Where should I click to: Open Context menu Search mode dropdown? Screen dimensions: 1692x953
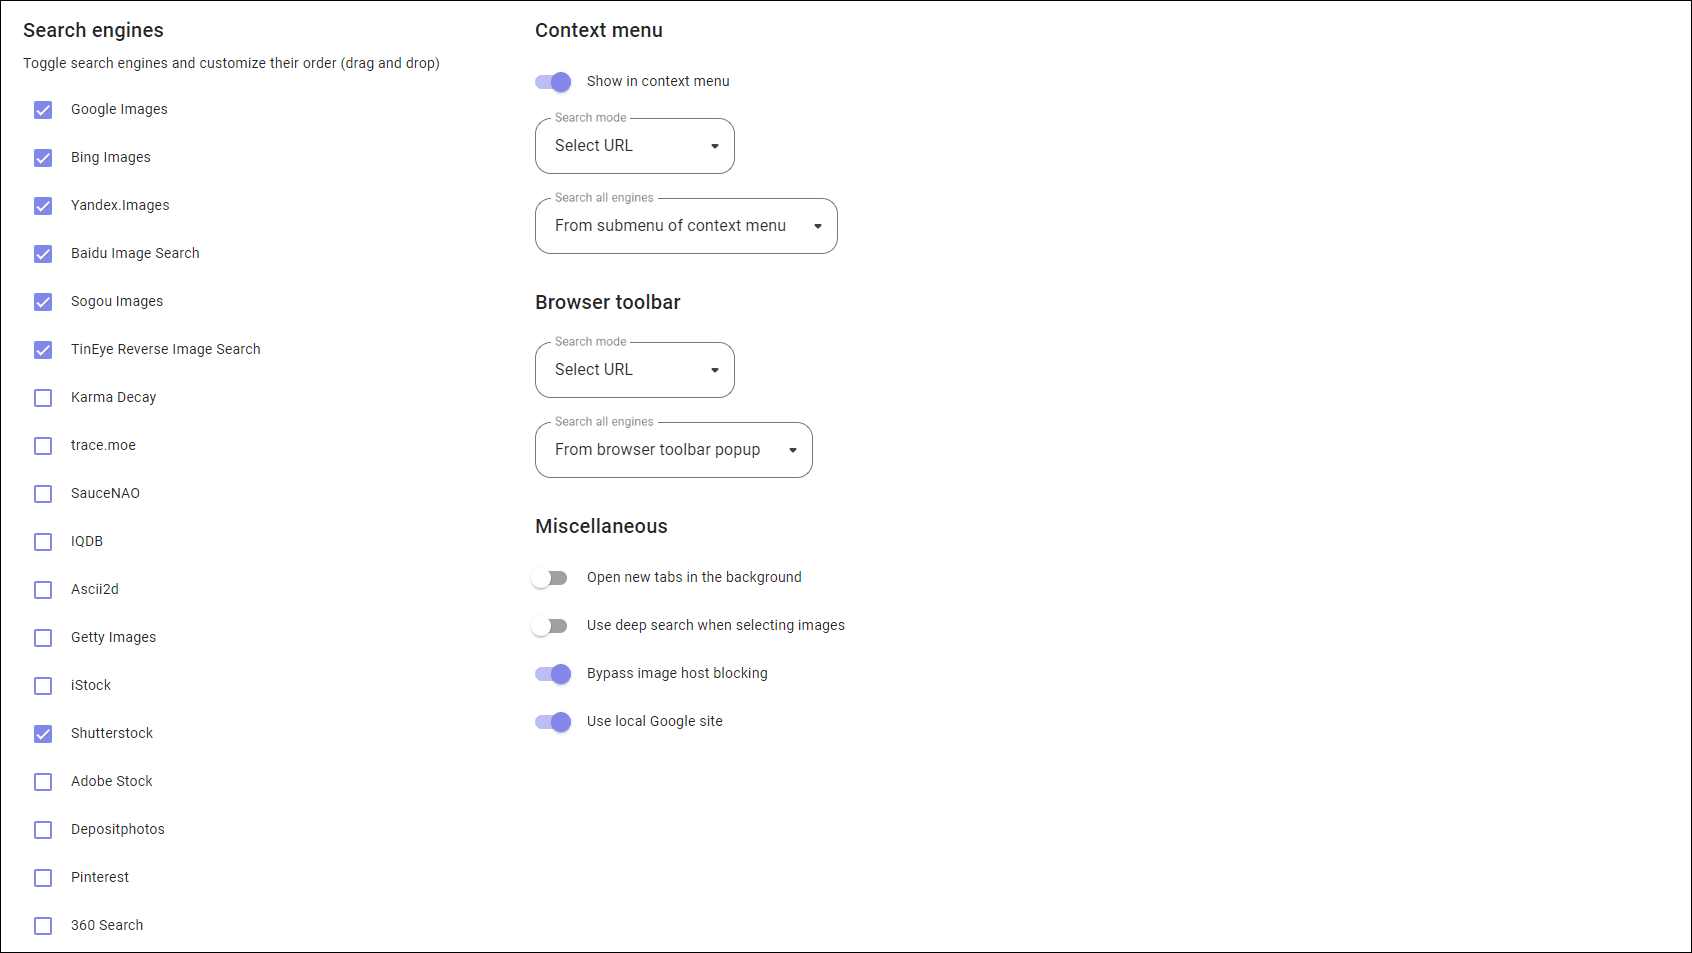pos(635,146)
